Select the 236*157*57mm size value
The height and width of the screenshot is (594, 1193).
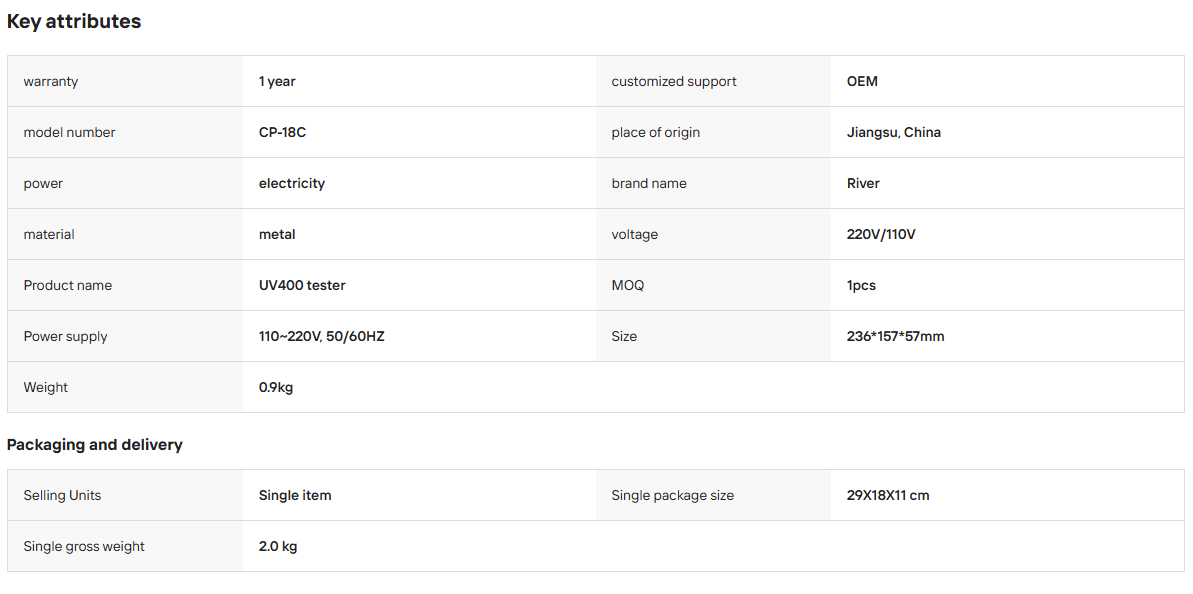[x=895, y=336]
